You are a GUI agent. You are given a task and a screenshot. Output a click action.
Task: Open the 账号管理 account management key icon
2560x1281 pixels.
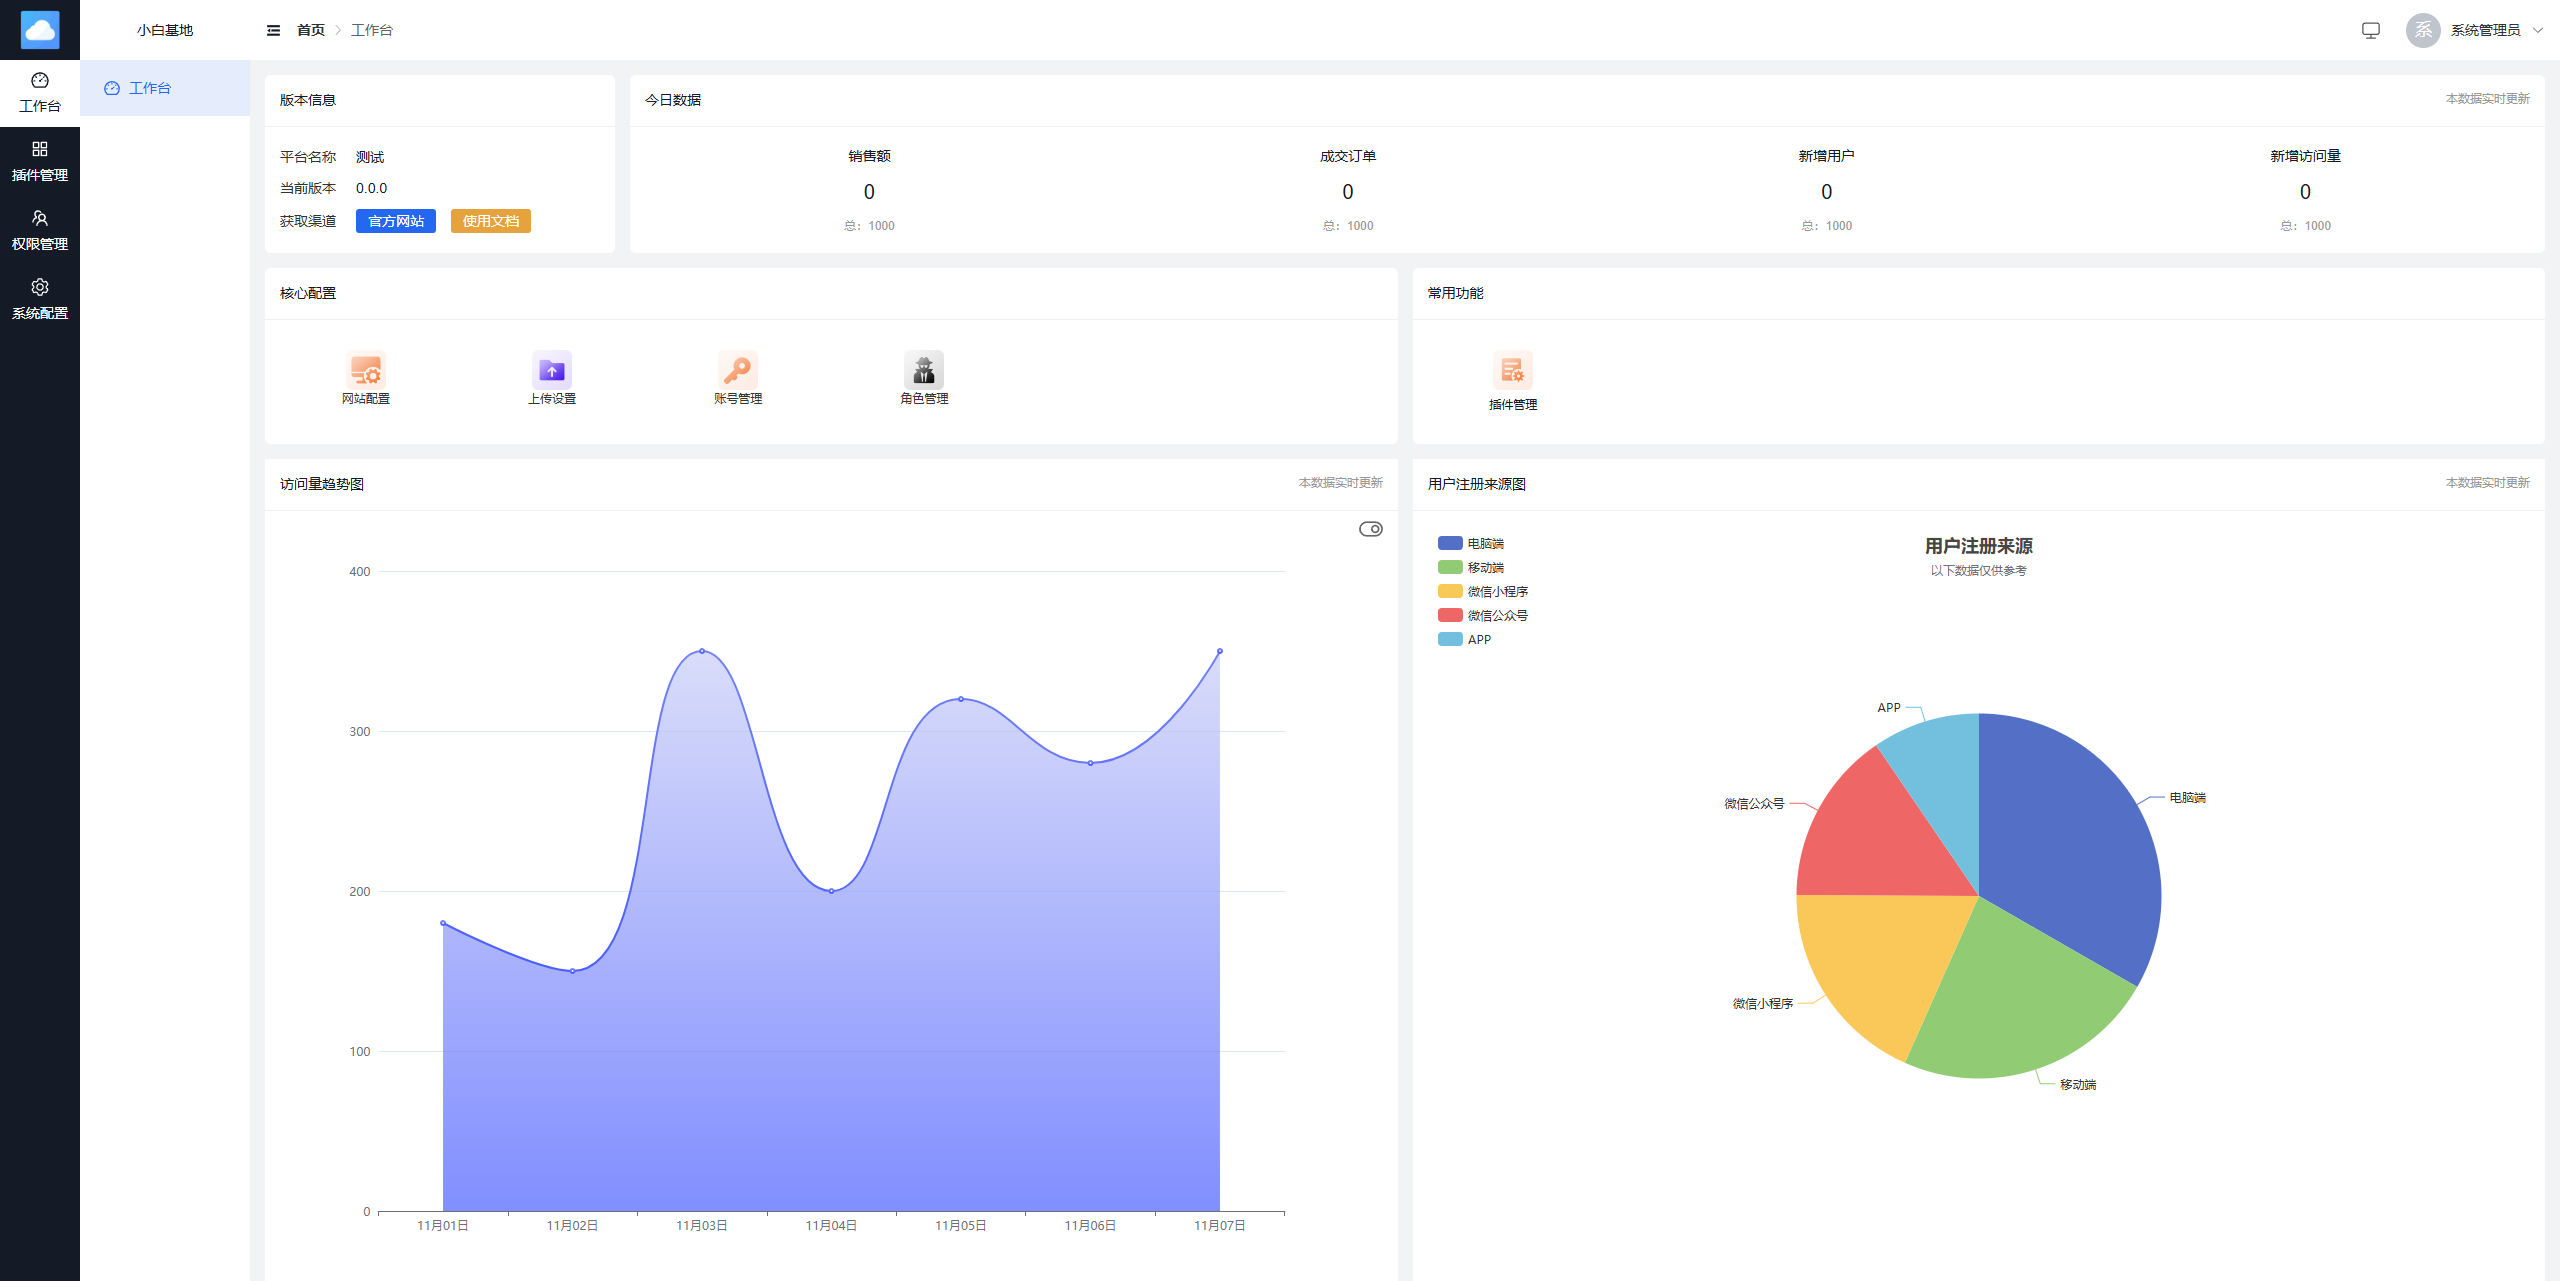[738, 371]
